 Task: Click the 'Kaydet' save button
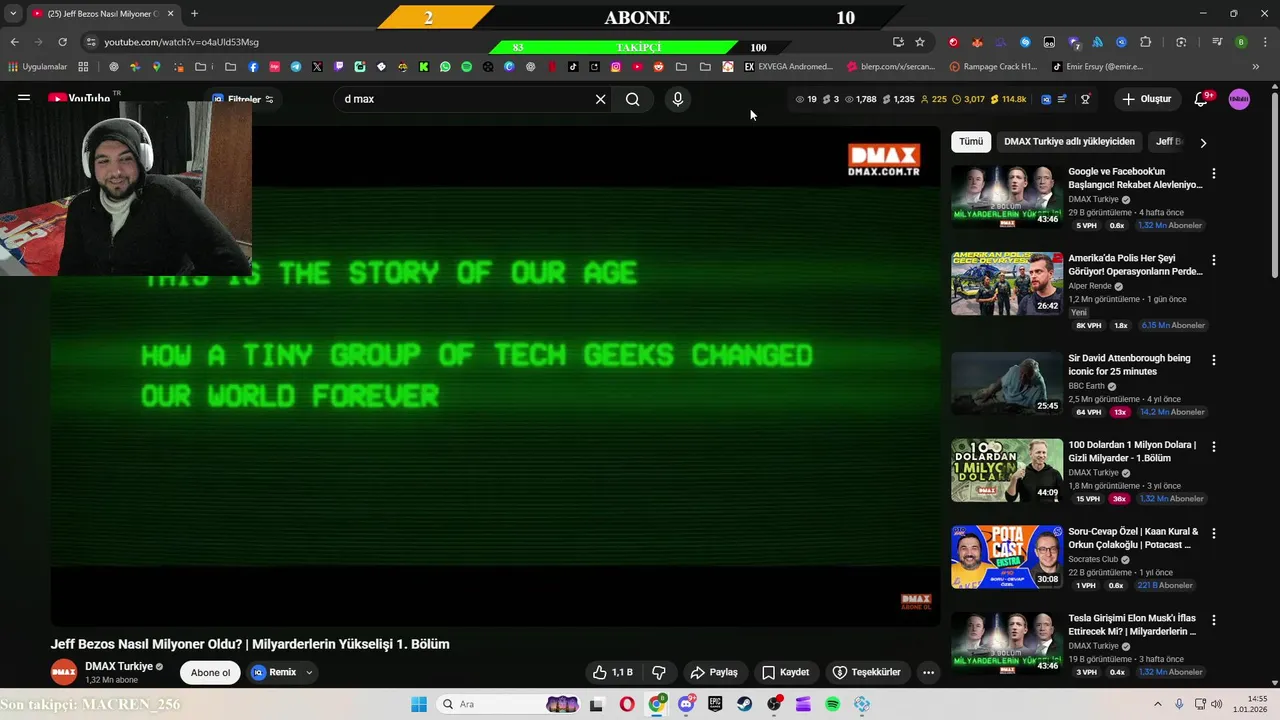[x=785, y=672]
